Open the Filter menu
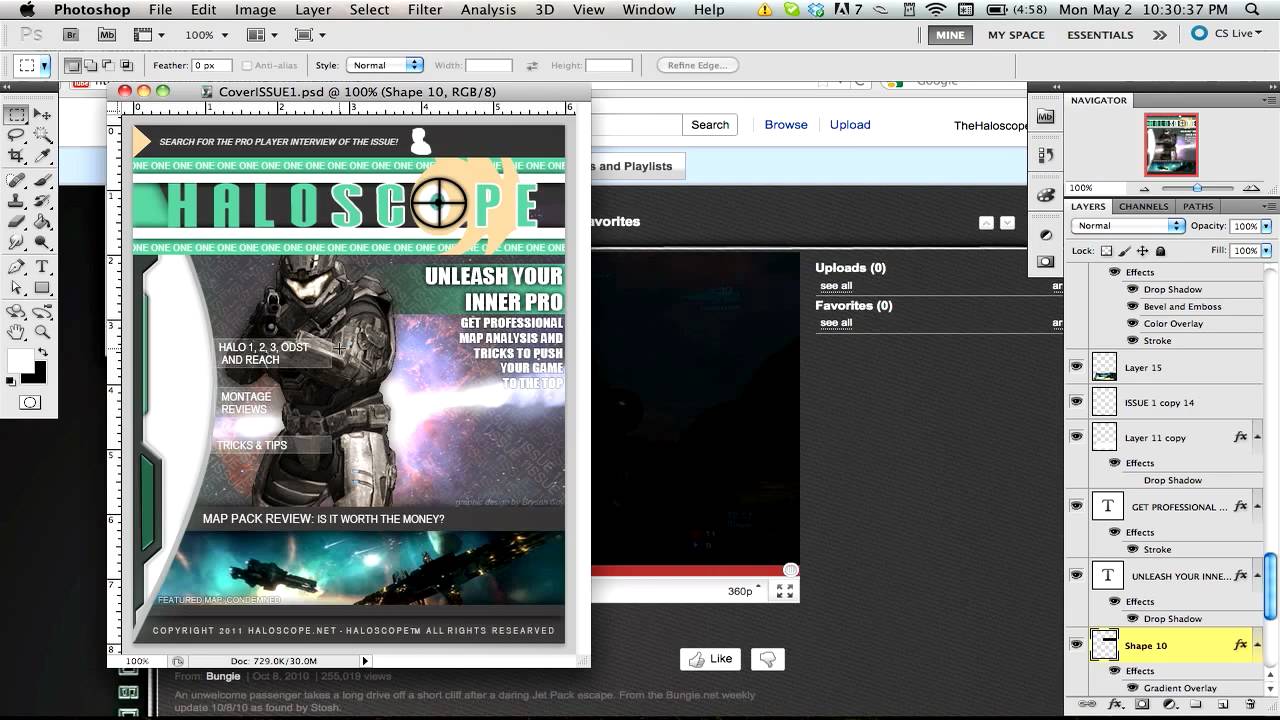The height and width of the screenshot is (720, 1280). [x=425, y=9]
